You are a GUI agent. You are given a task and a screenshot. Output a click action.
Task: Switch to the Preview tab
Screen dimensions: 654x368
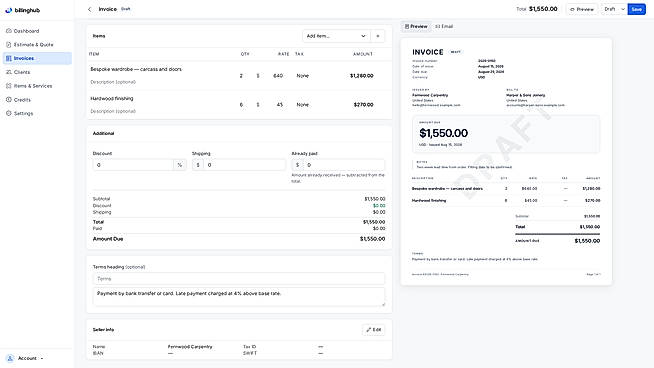(x=416, y=26)
